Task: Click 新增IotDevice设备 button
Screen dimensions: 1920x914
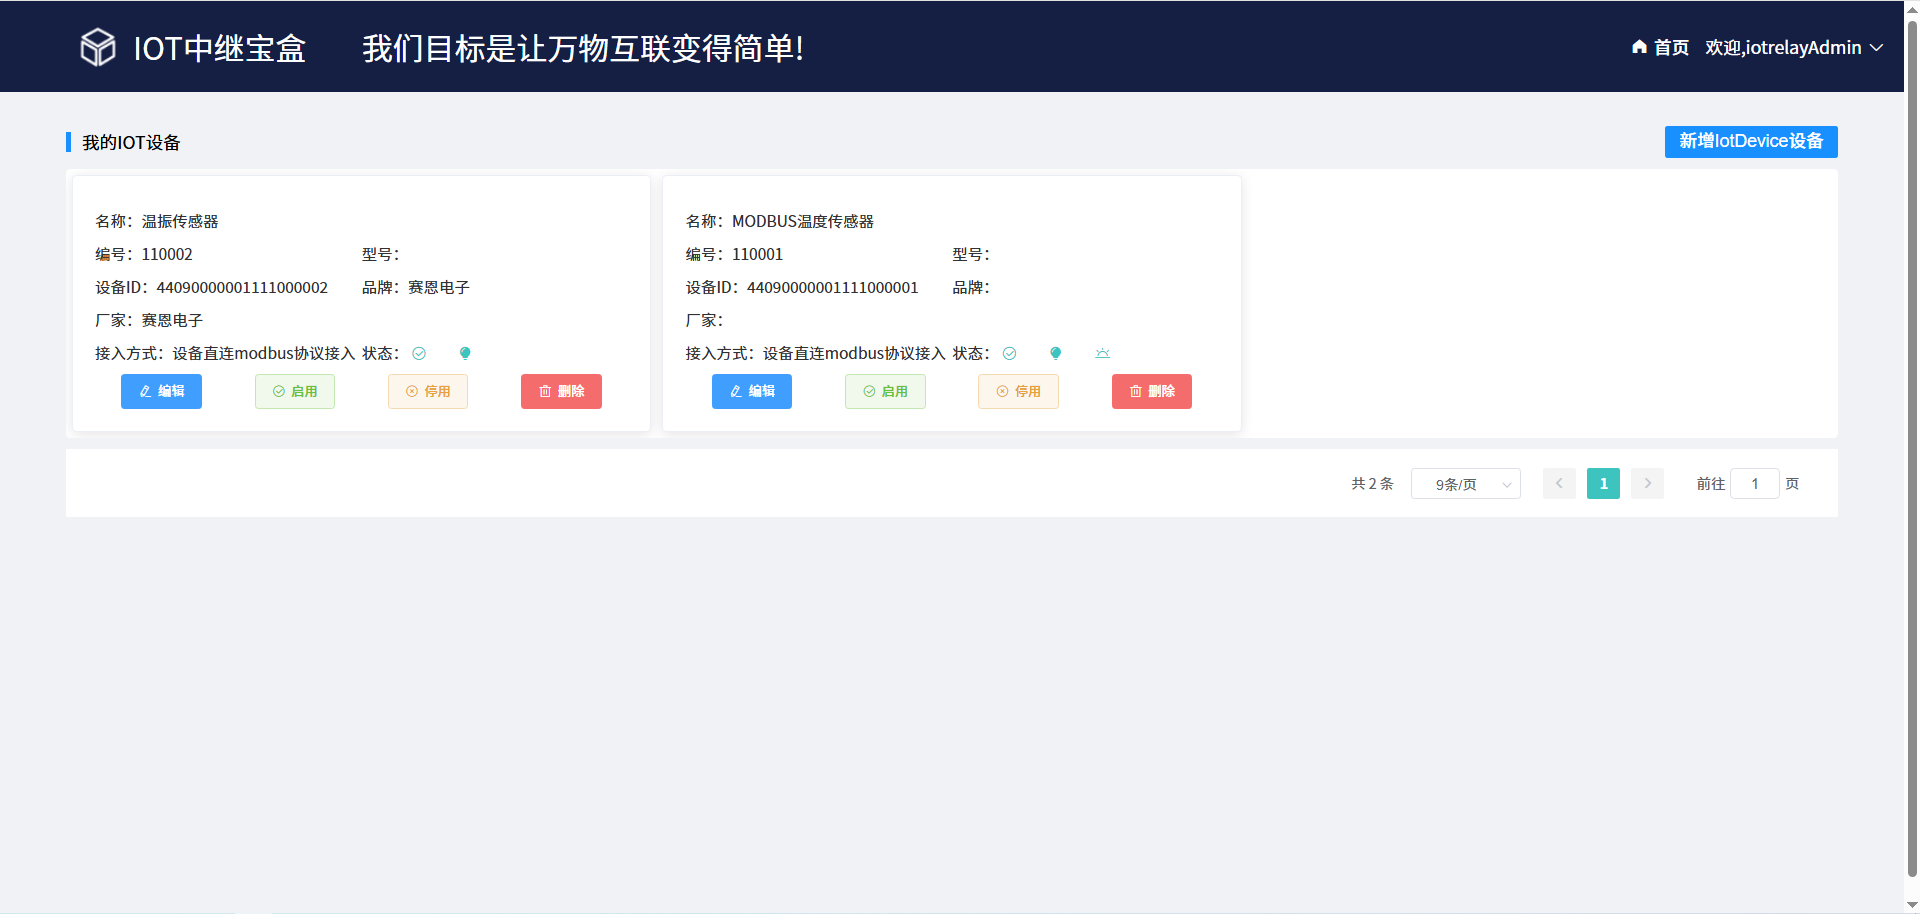Action: [x=1750, y=141]
